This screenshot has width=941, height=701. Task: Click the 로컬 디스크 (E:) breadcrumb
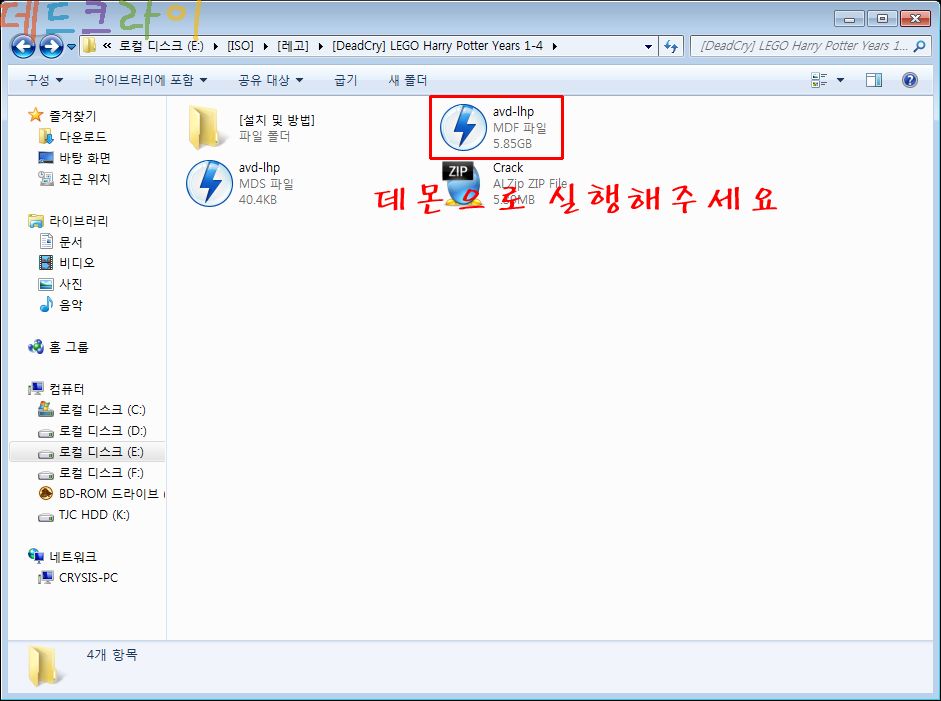pyautogui.click(x=161, y=46)
